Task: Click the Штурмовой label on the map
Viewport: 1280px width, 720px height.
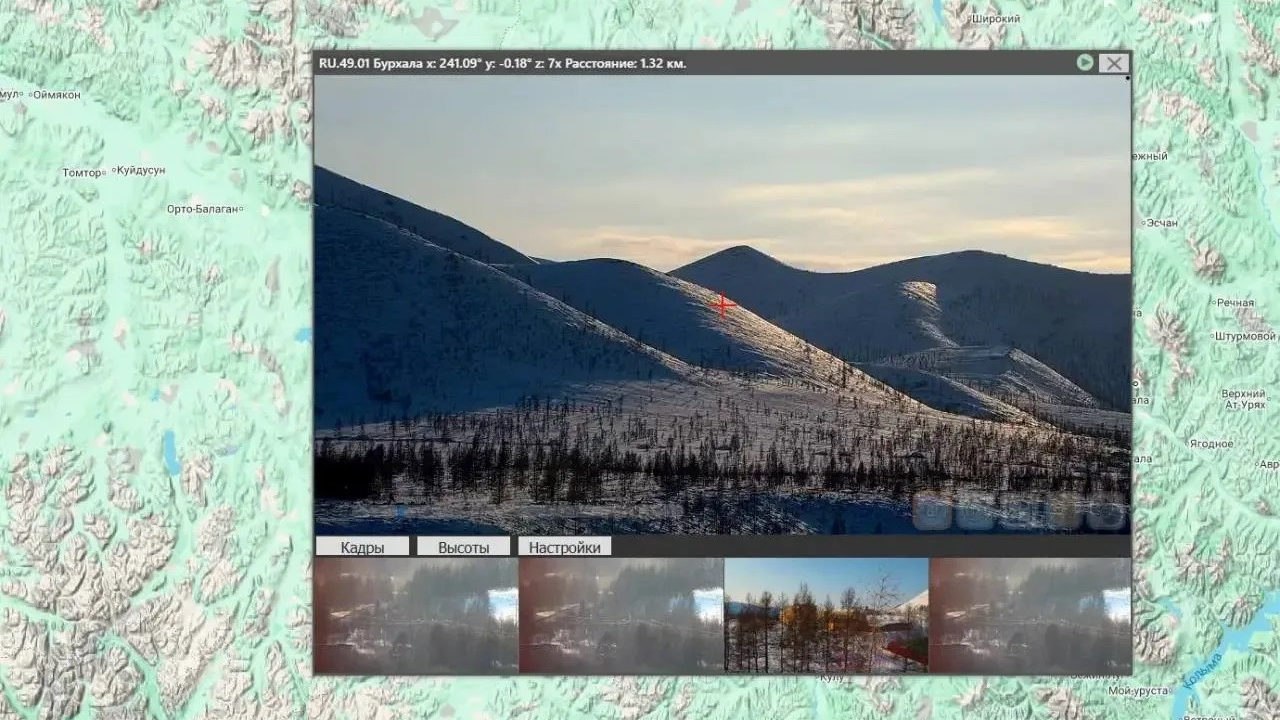Action: point(1245,336)
